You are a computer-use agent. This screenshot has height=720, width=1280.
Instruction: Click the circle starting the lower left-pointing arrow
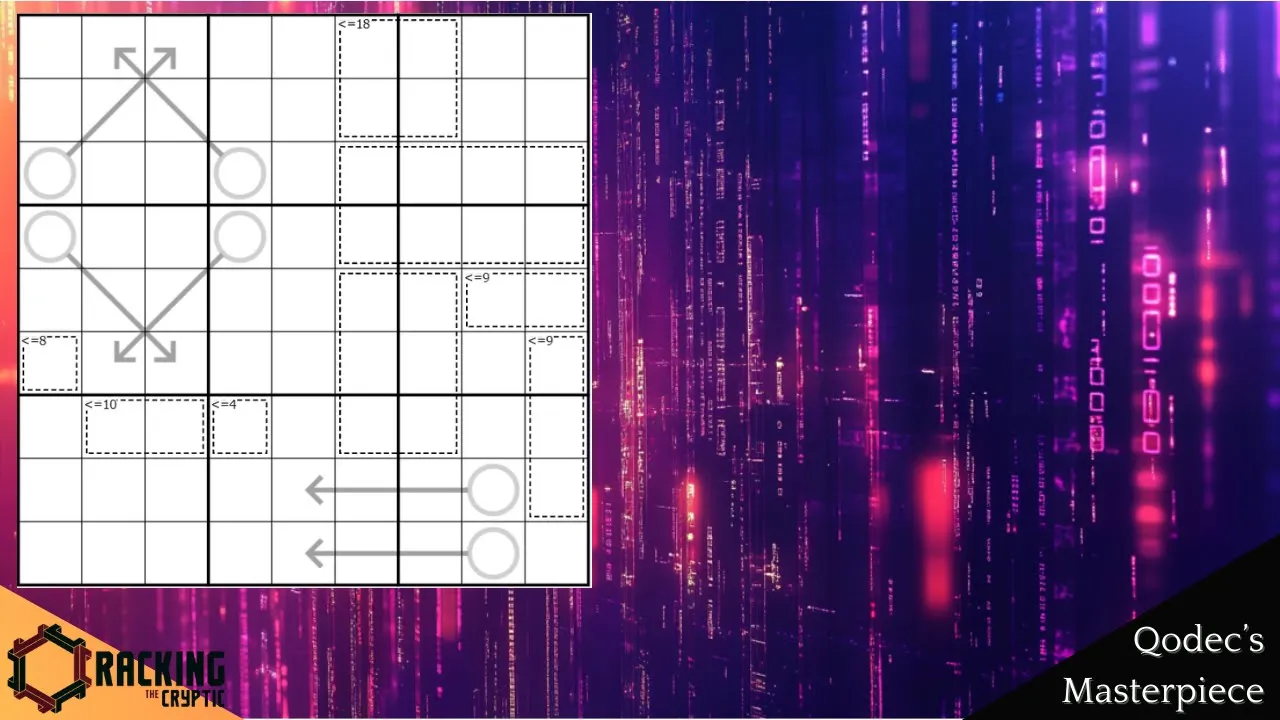pyautogui.click(x=493, y=553)
